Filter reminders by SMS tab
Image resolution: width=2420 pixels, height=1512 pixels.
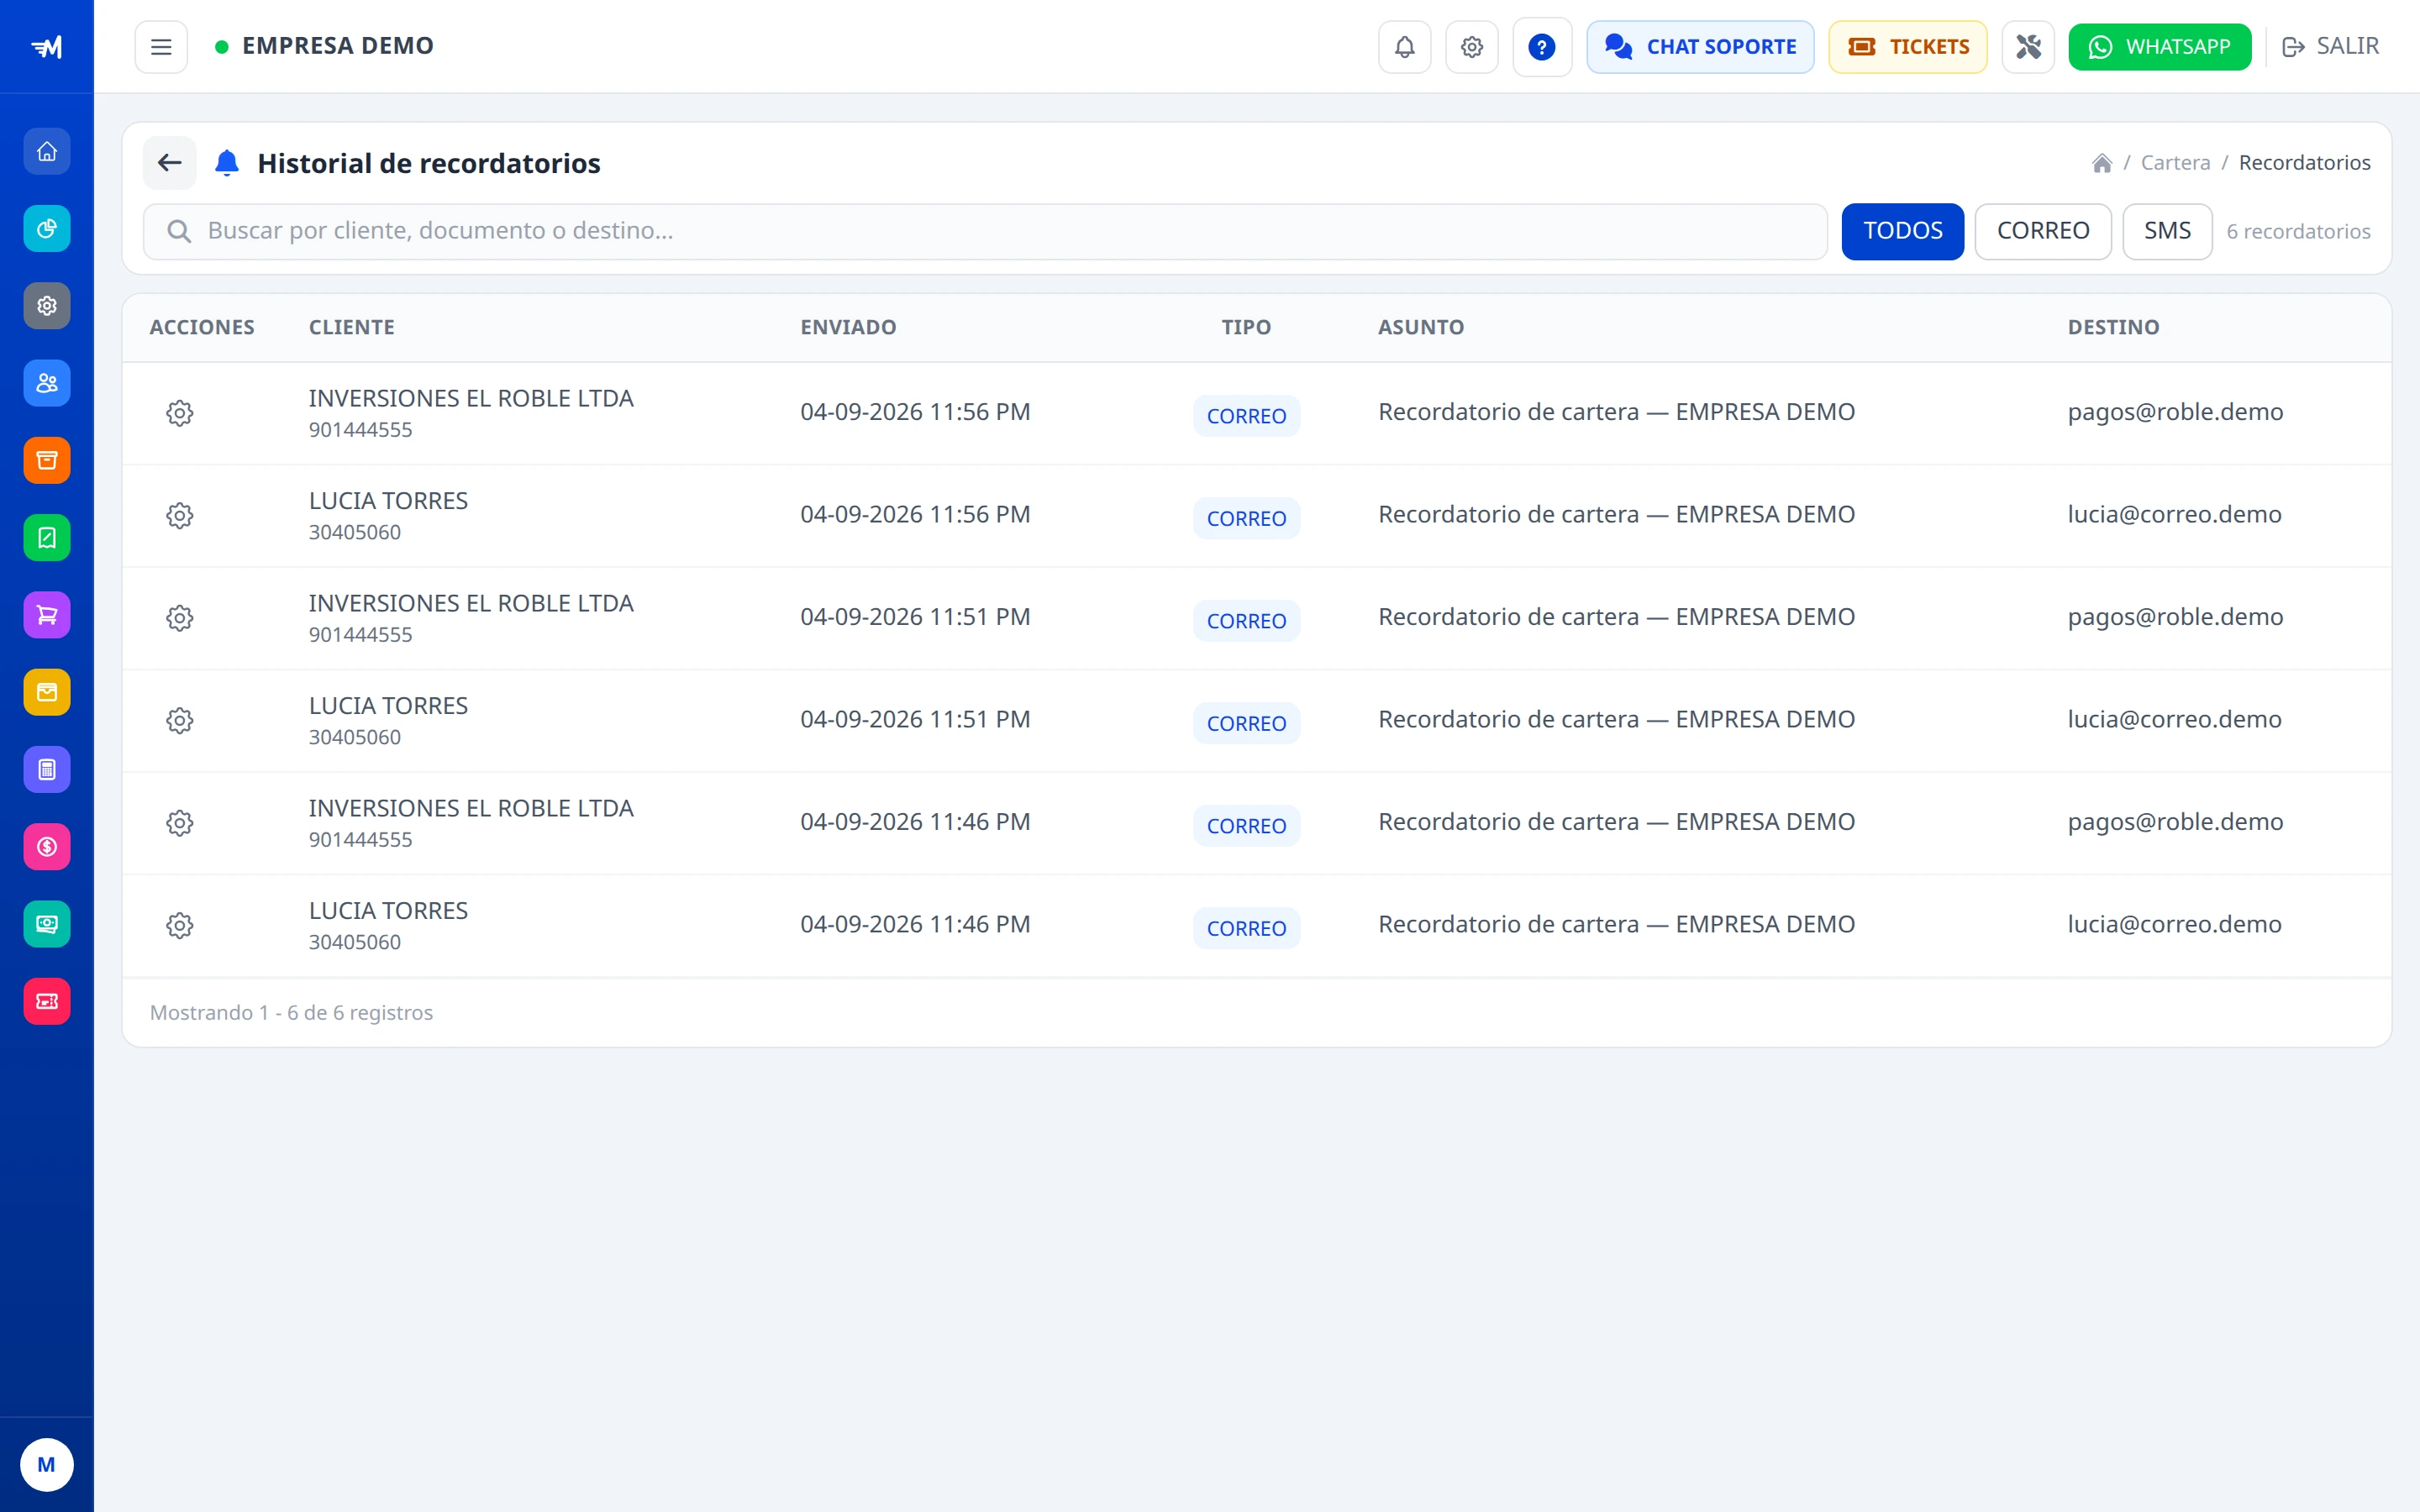(2166, 231)
